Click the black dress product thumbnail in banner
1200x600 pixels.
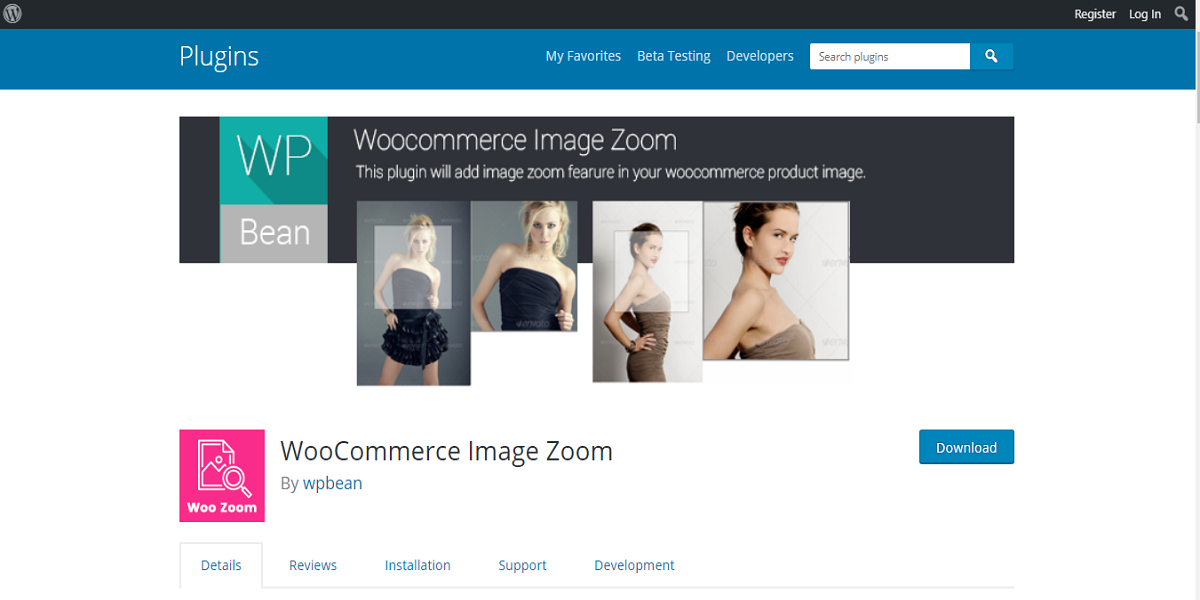point(414,293)
